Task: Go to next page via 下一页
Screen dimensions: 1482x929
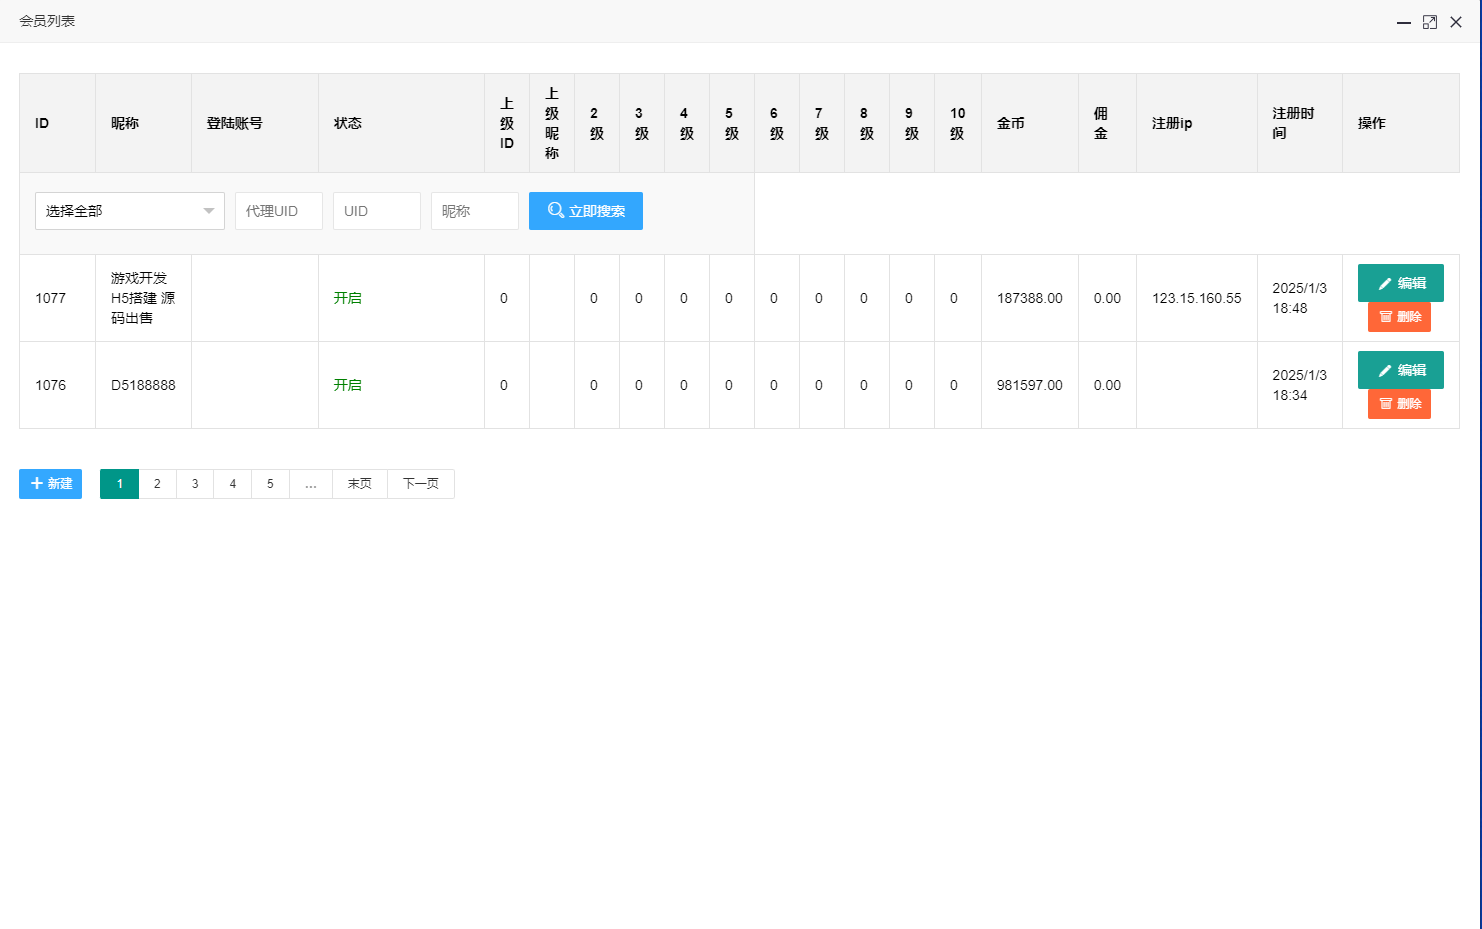Action: (x=420, y=484)
